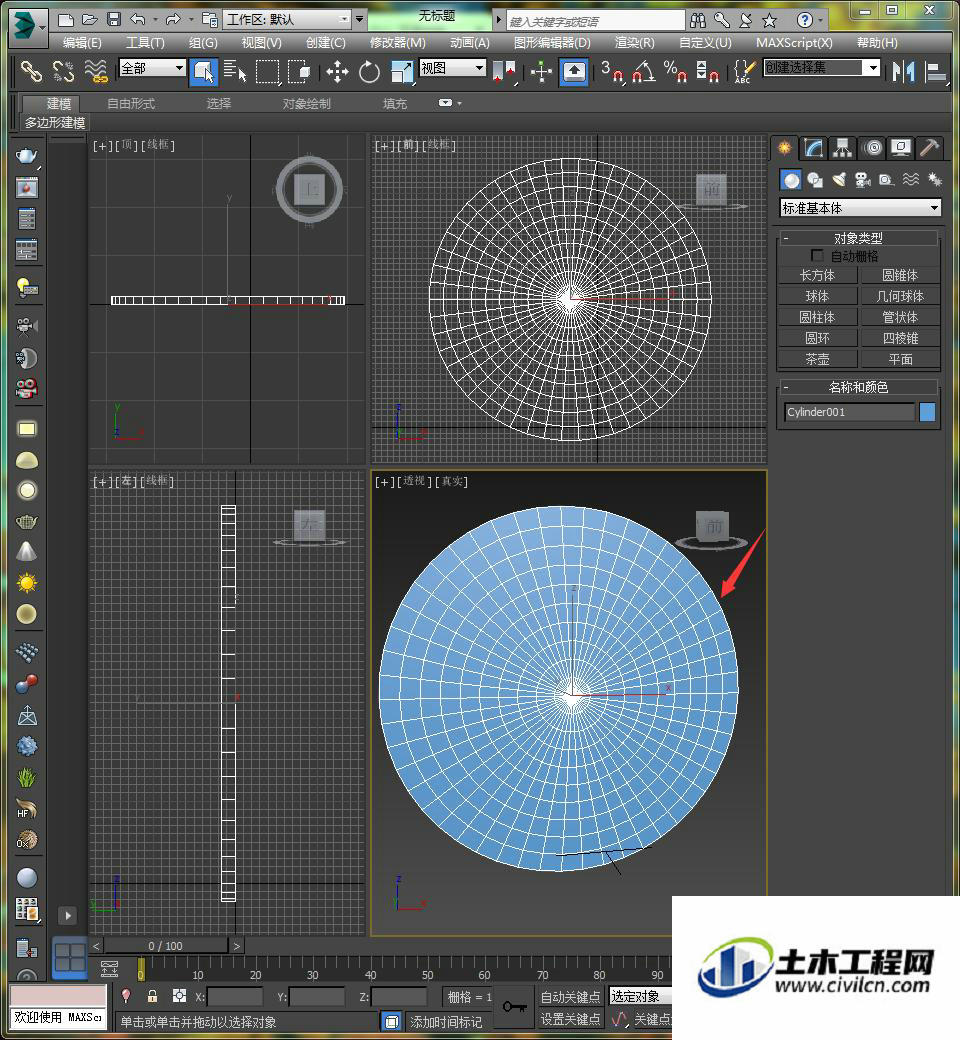Image resolution: width=960 pixels, height=1040 pixels.
Task: Open the workspace '工作区: 默认' dropdown
Action: click(287, 19)
